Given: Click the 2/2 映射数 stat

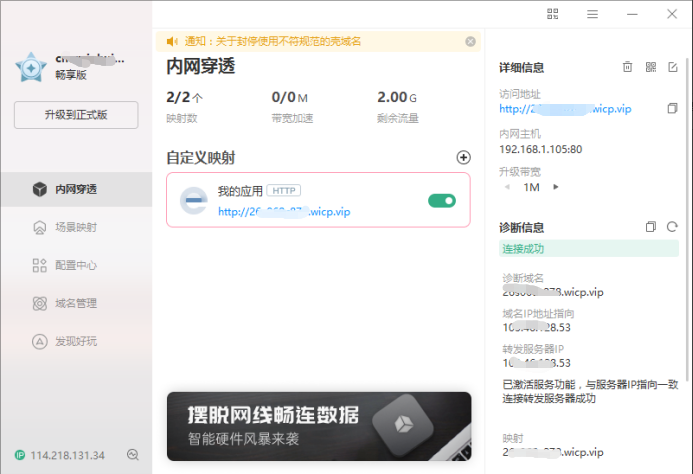Looking at the screenshot, I should [x=184, y=106].
